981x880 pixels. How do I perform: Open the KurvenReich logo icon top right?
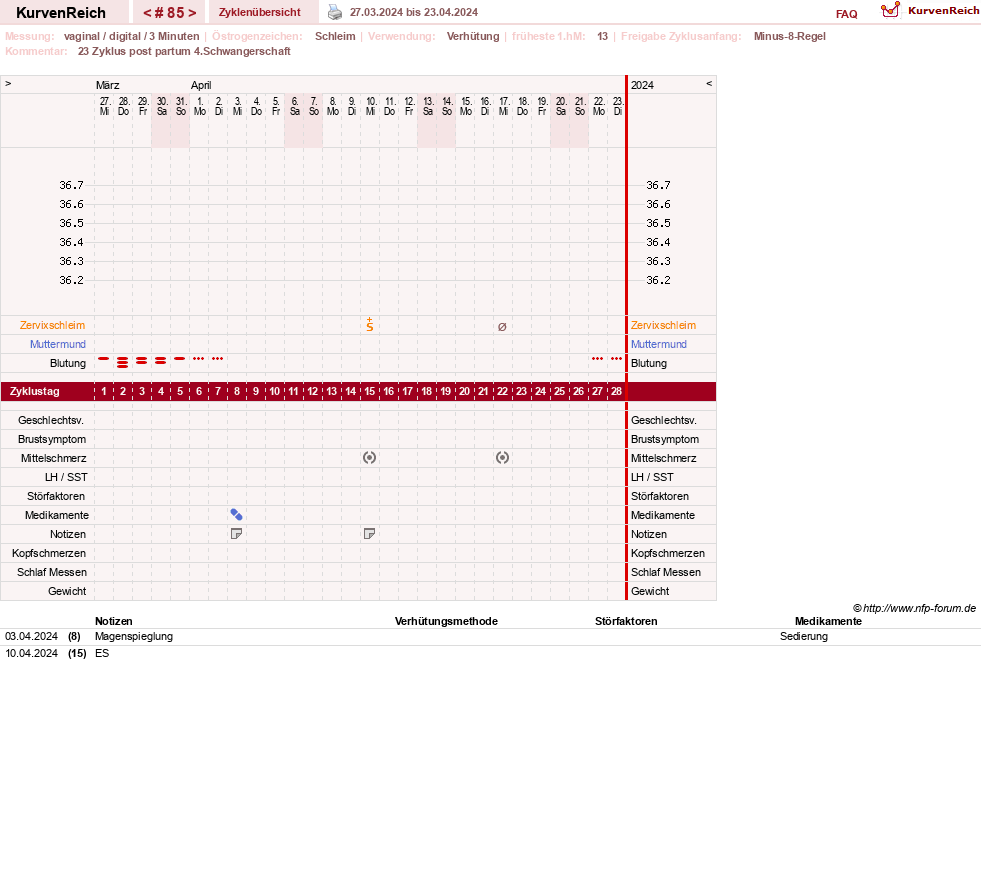tap(890, 9)
